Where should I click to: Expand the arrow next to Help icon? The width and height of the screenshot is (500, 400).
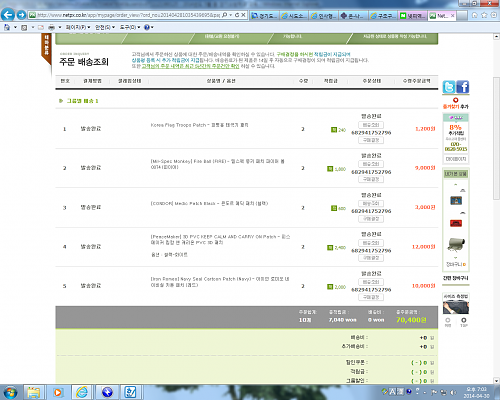(152, 27)
